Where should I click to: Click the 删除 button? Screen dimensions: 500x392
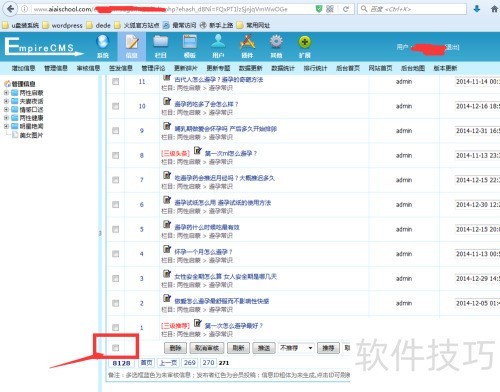(175, 348)
